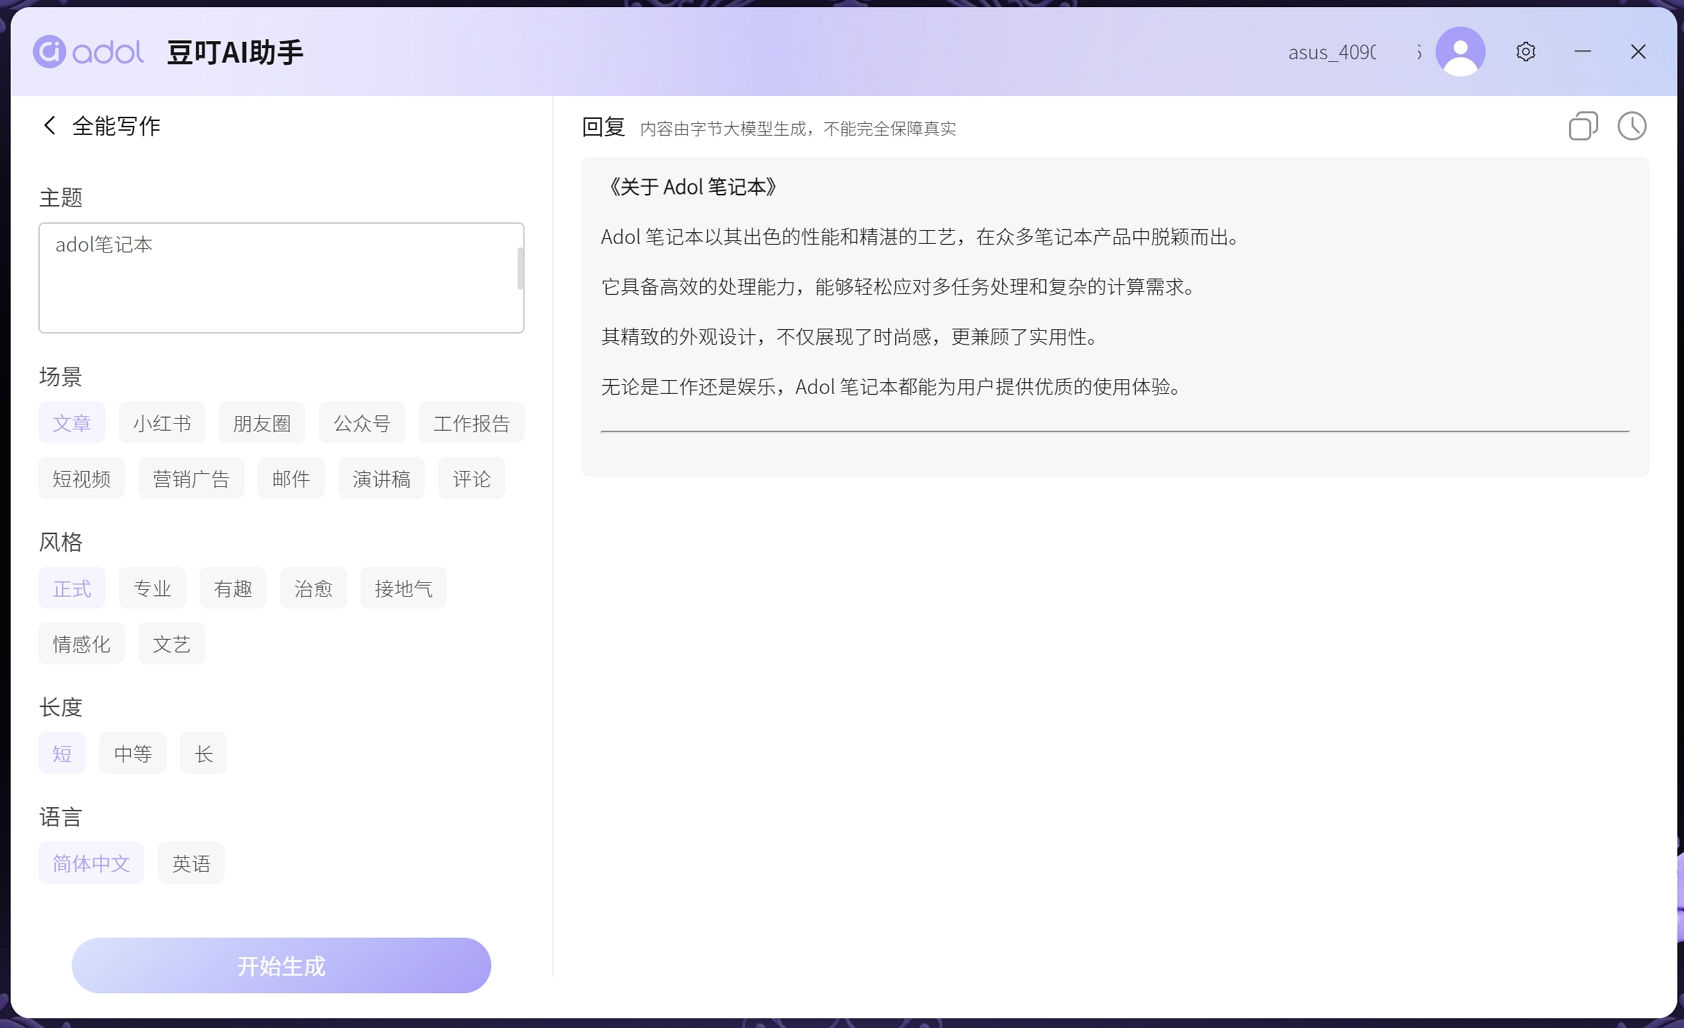
Task: Click the 豆叮AI助手 title text
Action: pos(235,52)
